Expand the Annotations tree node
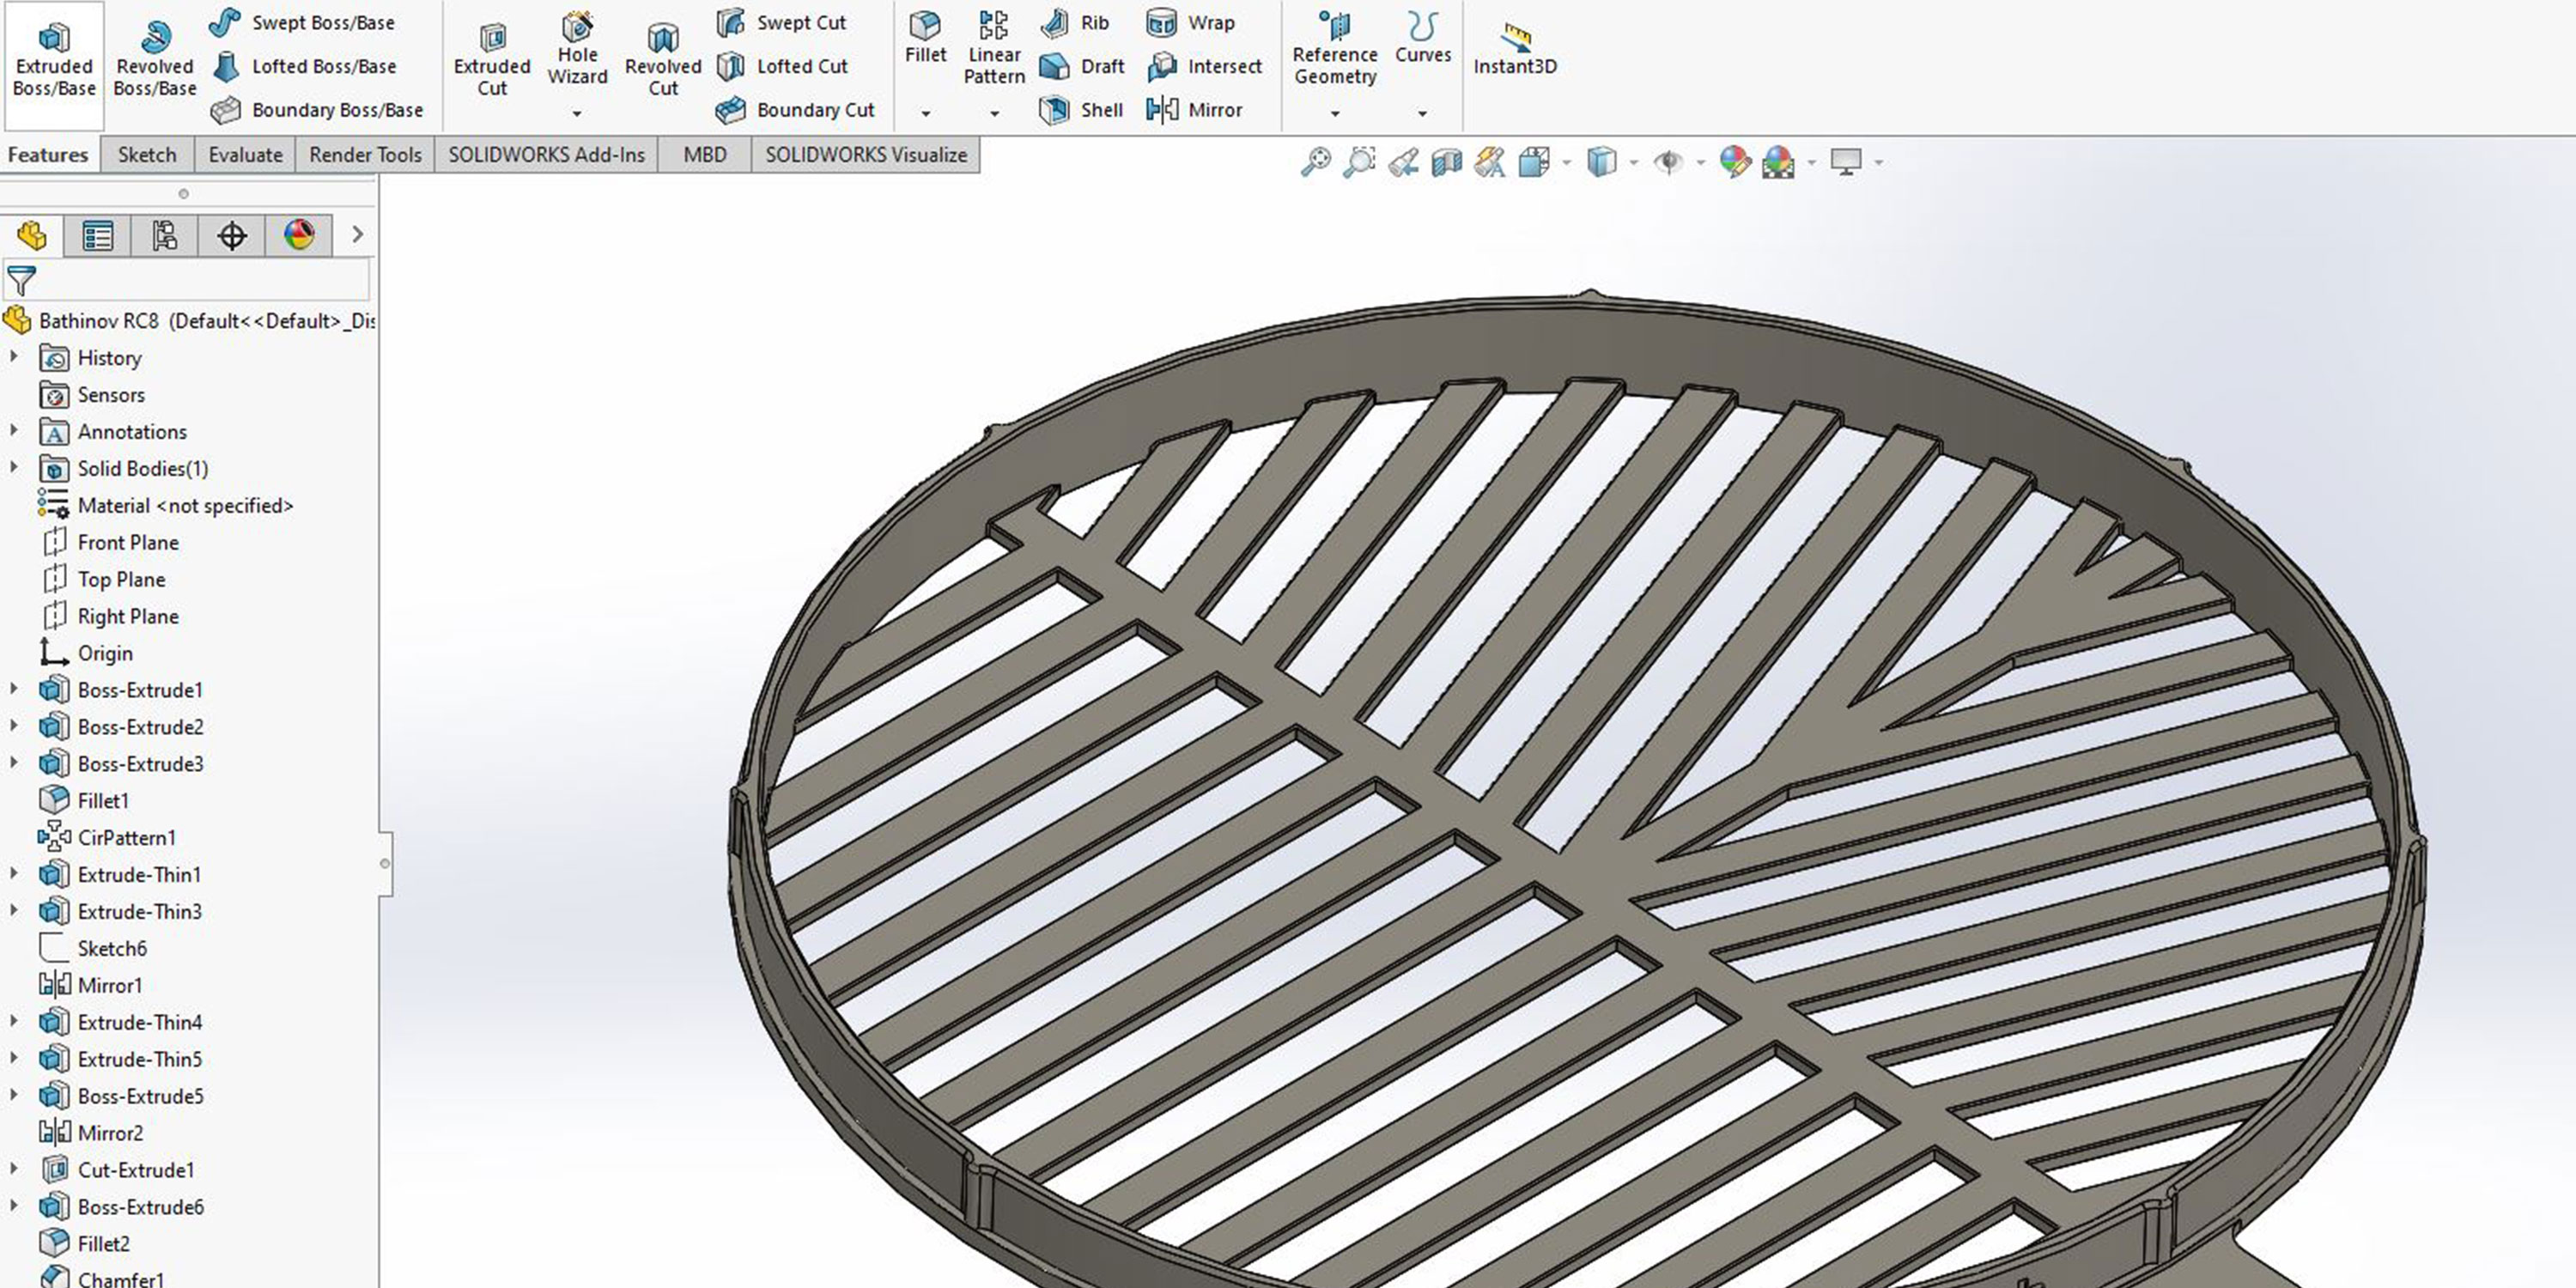2576x1288 pixels. click(14, 431)
